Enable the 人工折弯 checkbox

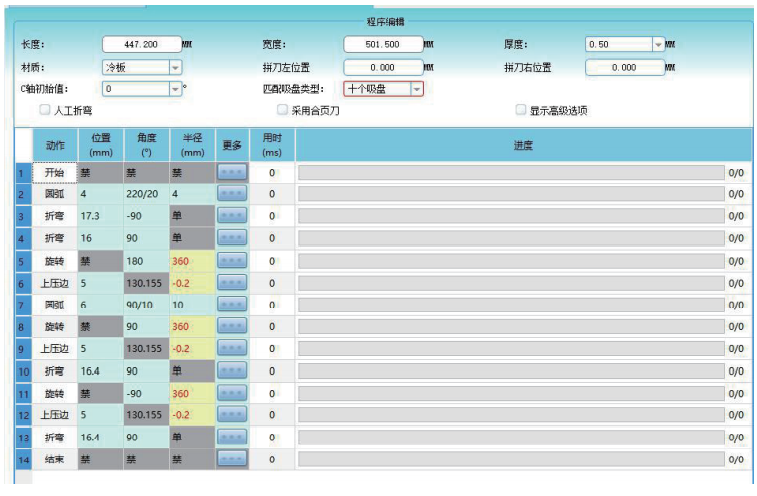pos(45,110)
